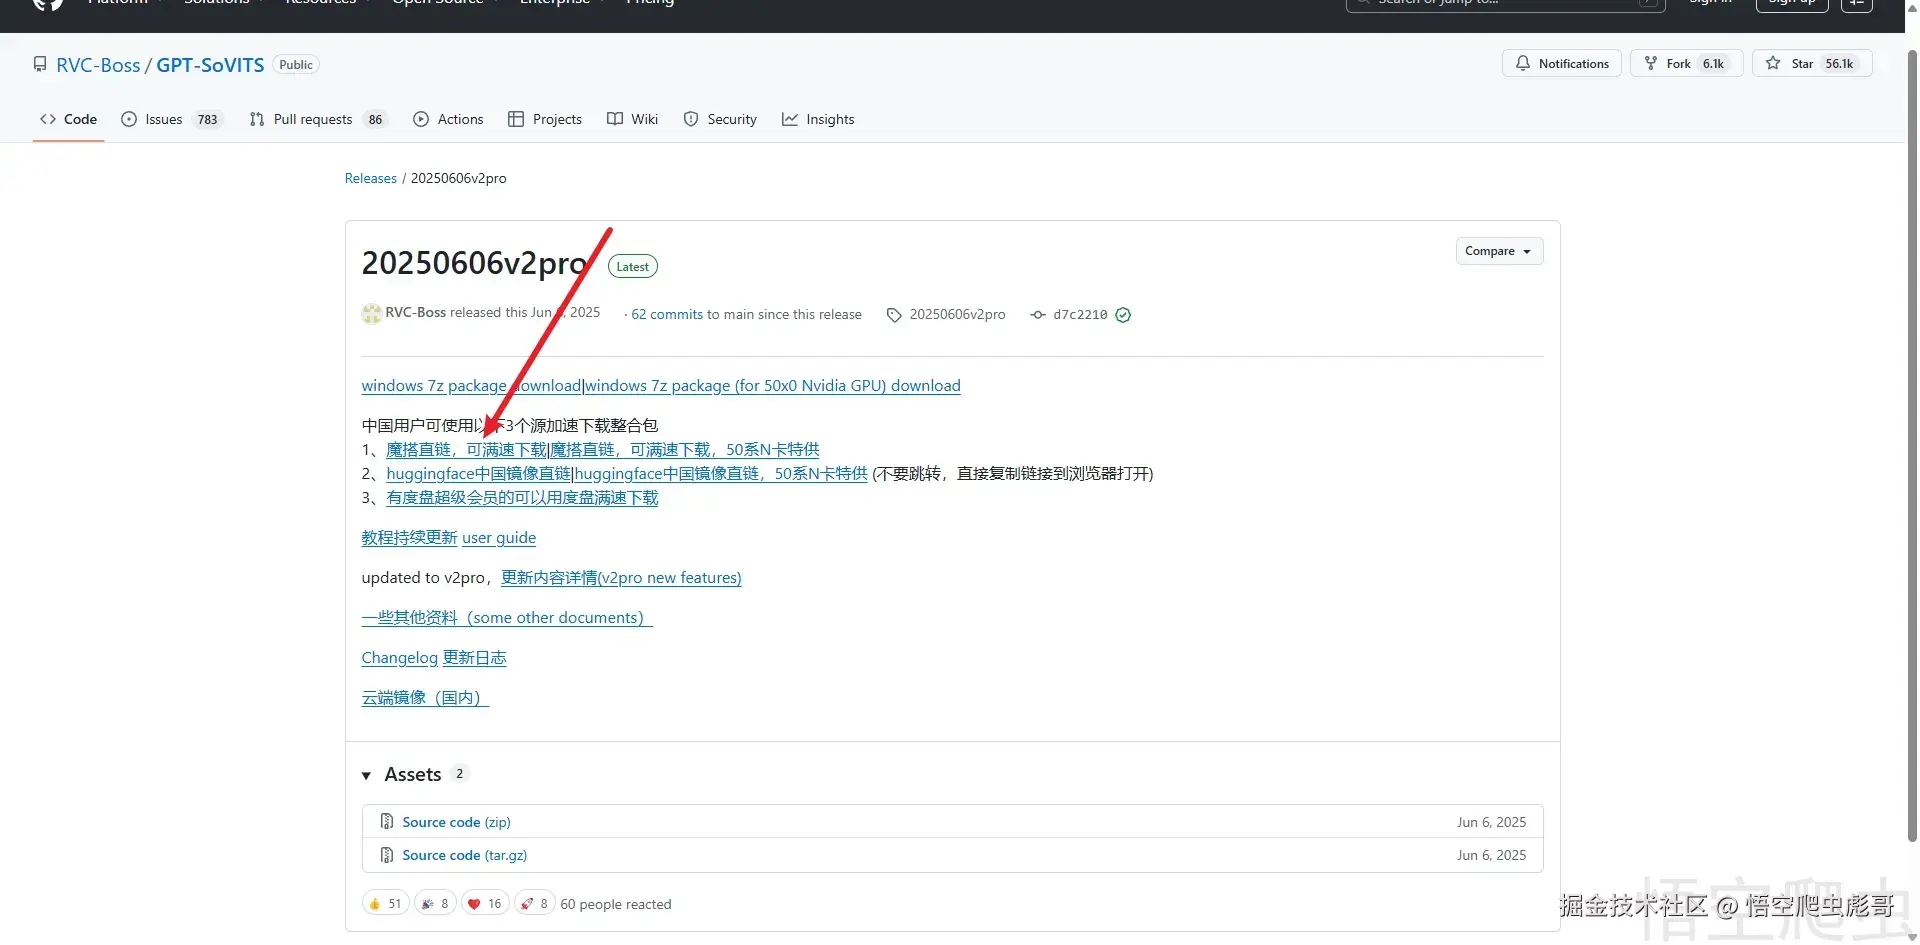Open huggingface镜像直链 50系N卡特供 link

tap(721, 474)
